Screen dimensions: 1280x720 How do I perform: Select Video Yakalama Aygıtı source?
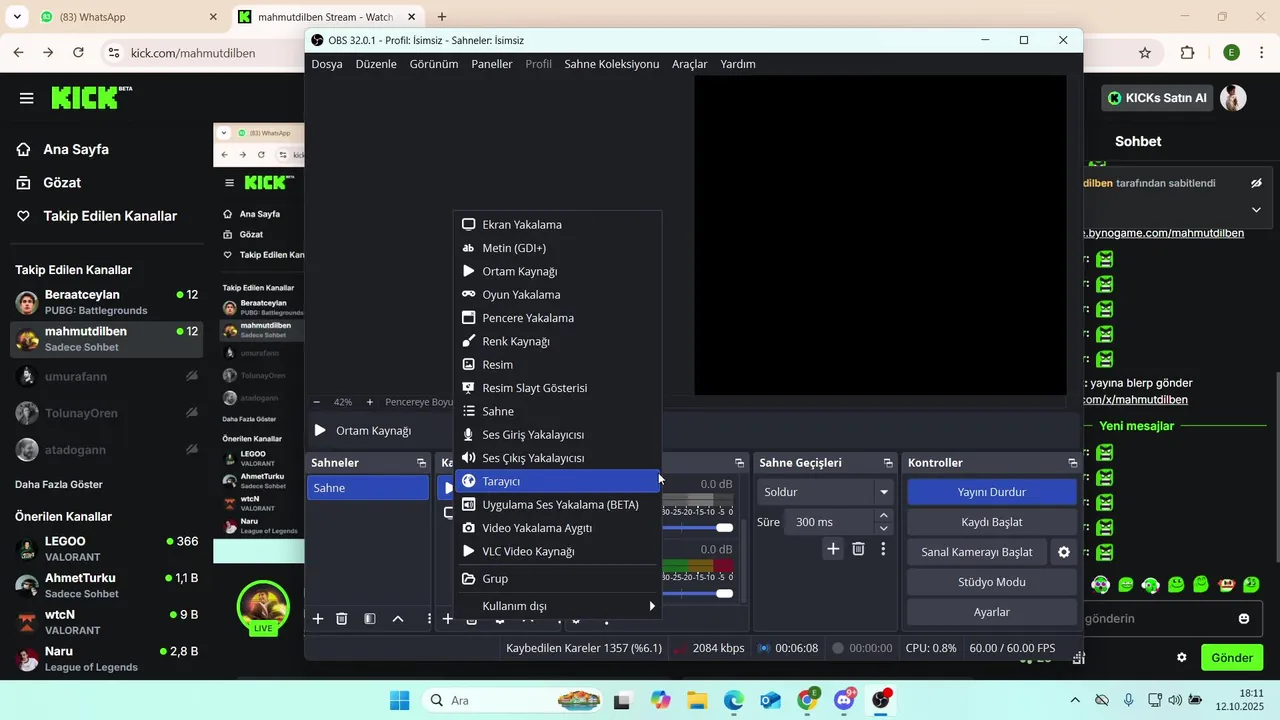point(558,528)
